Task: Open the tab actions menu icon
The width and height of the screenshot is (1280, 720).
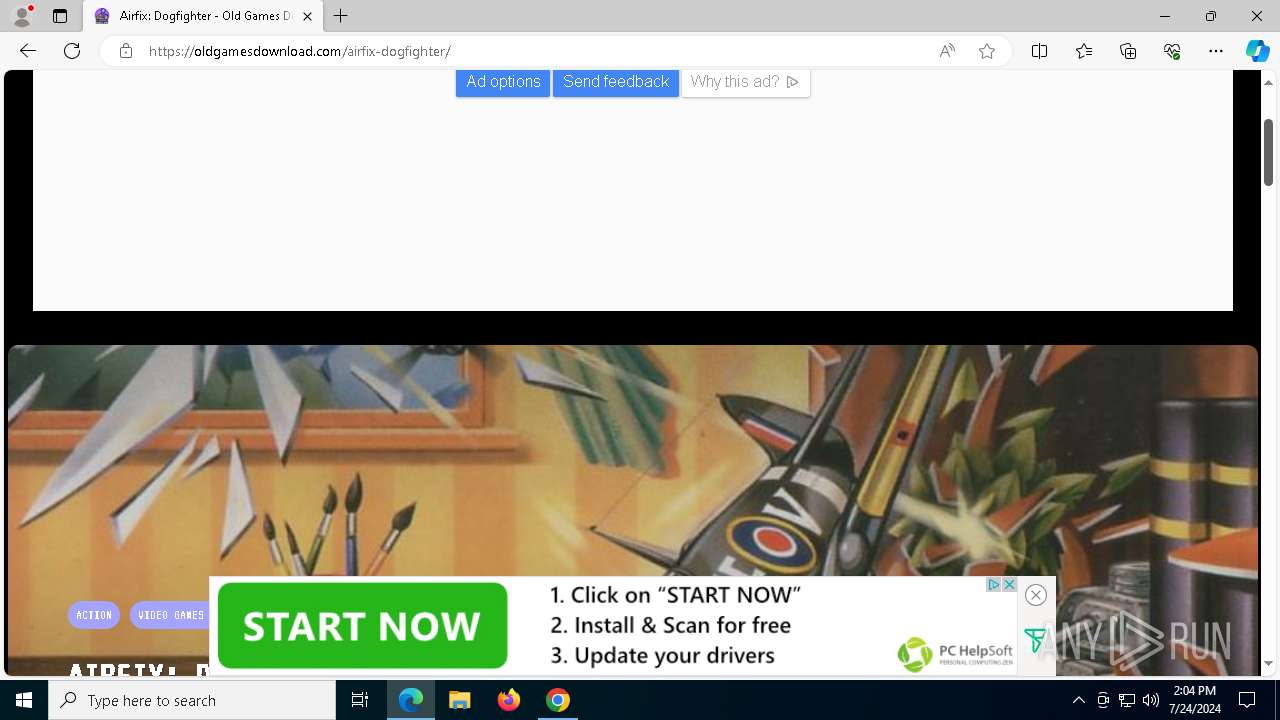Action: 60,16
